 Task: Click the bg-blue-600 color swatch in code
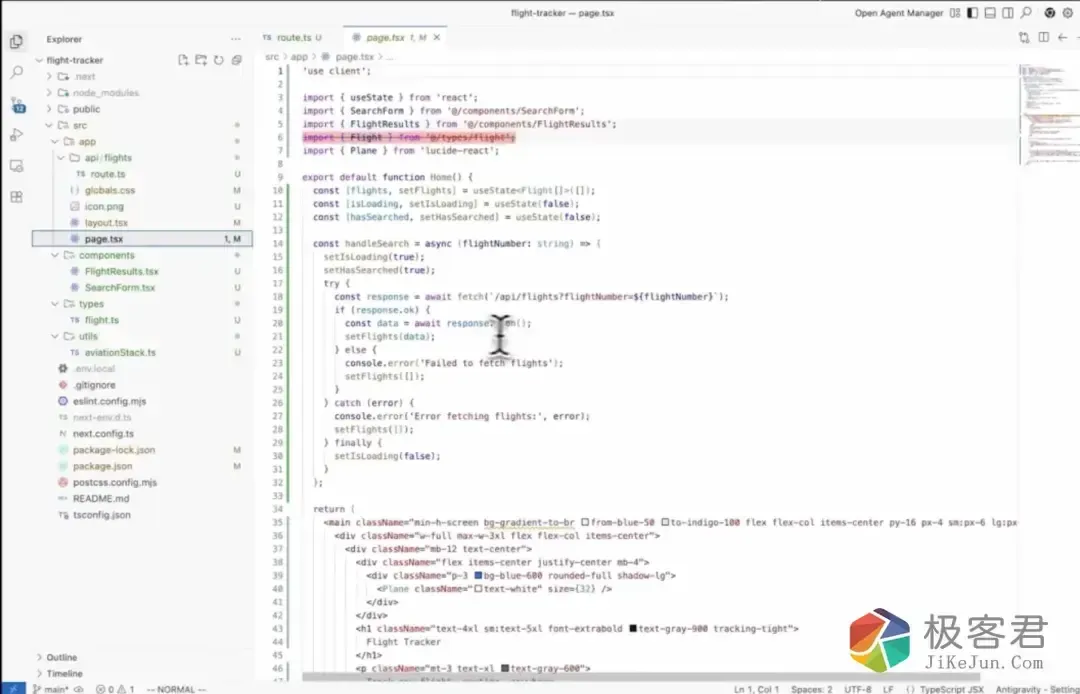[479, 576]
